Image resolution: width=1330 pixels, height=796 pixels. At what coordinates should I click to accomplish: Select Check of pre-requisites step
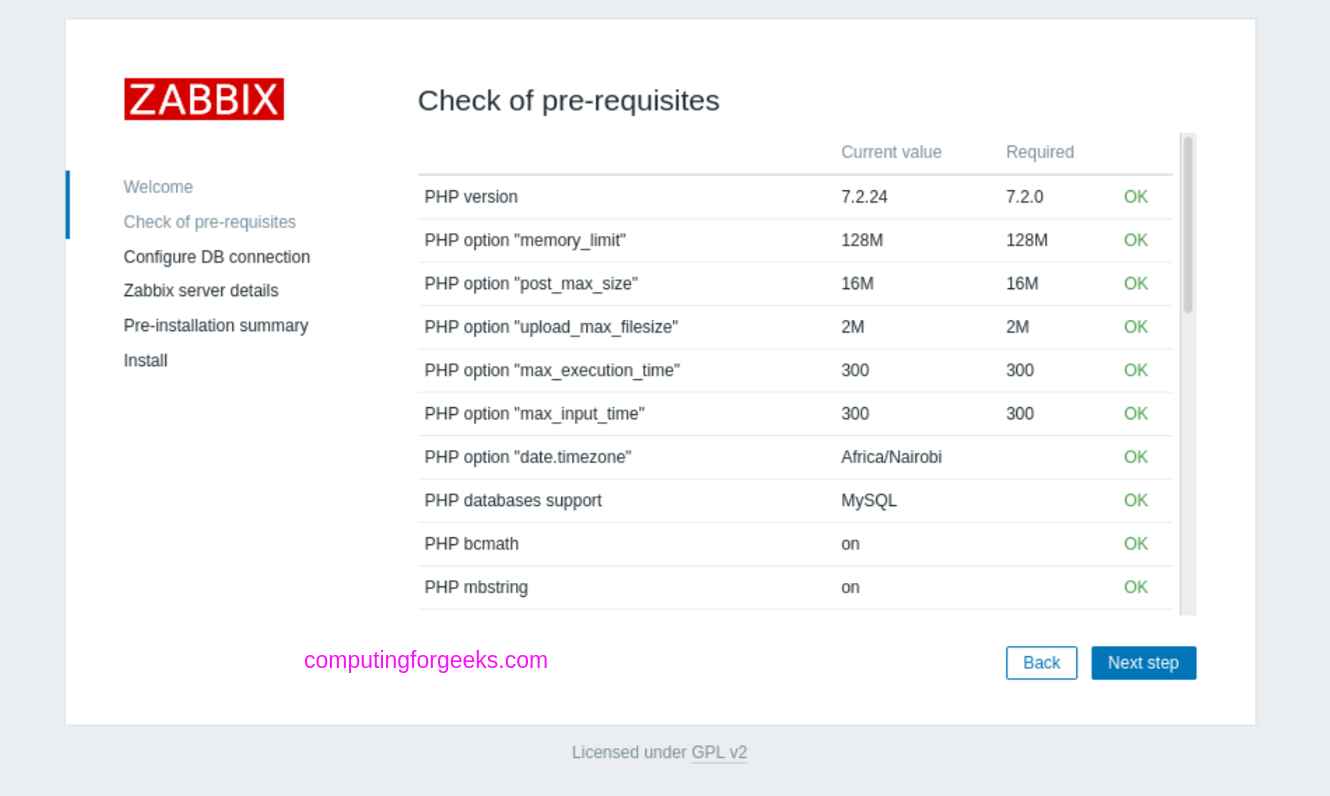coord(210,222)
